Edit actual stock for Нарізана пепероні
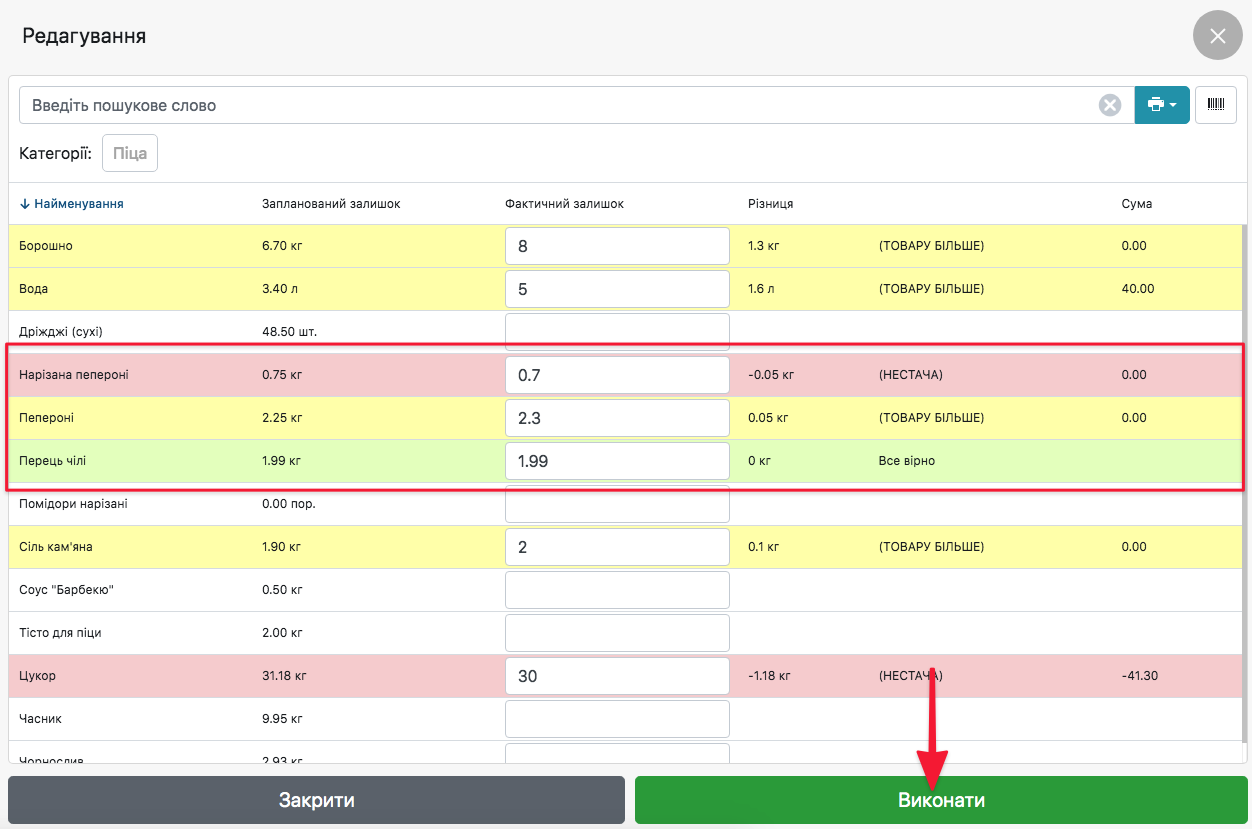 click(x=617, y=375)
